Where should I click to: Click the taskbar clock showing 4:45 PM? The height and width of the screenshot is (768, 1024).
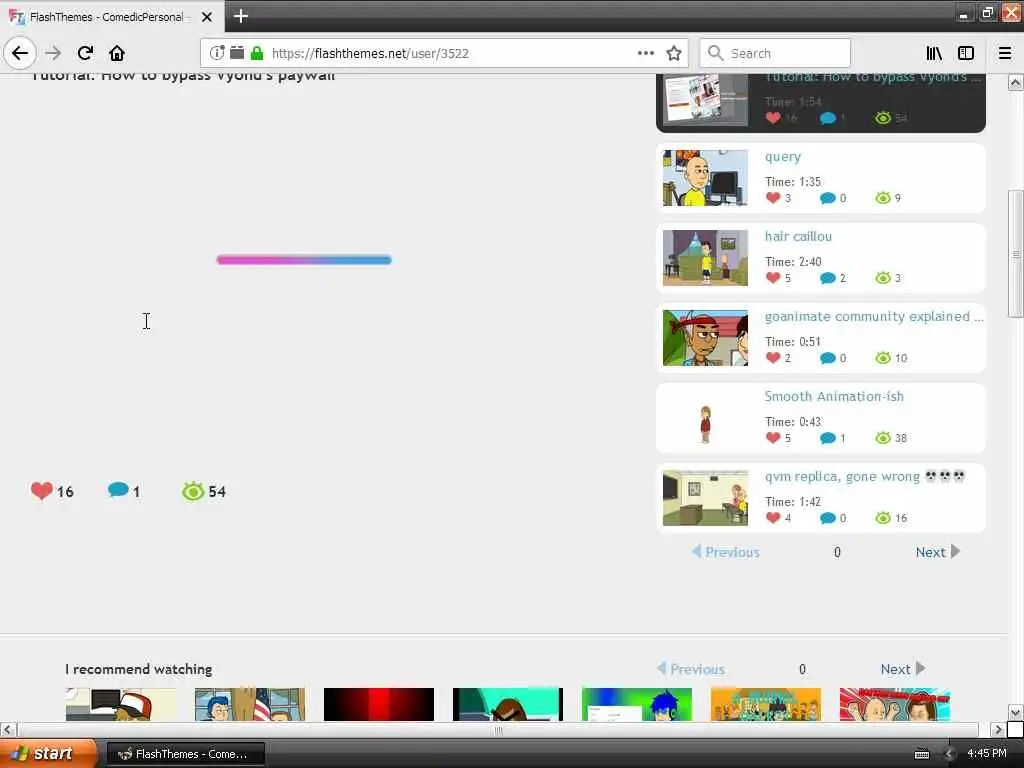coord(987,754)
